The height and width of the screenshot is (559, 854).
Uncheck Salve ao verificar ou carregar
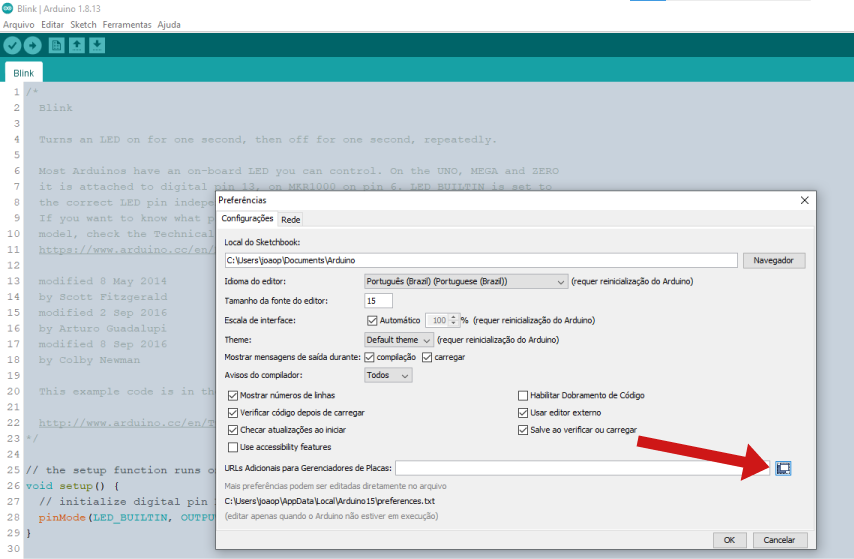pyautogui.click(x=523, y=430)
